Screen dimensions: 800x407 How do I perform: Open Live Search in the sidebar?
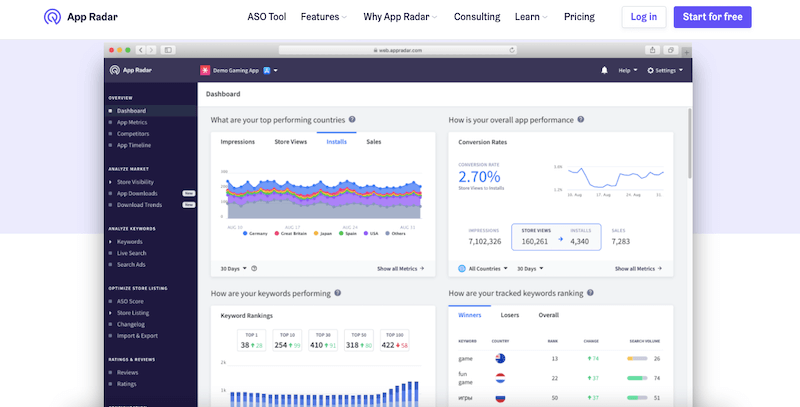(131, 253)
